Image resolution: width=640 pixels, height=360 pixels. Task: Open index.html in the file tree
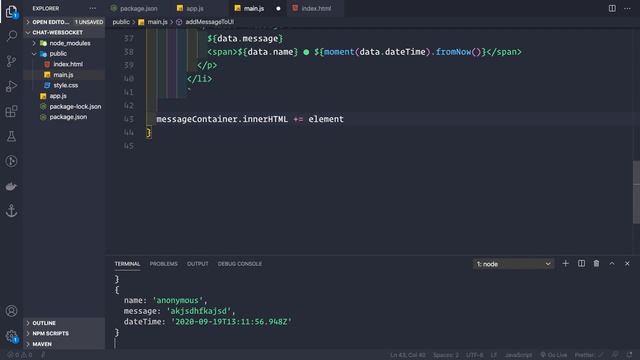pyautogui.click(x=64, y=64)
